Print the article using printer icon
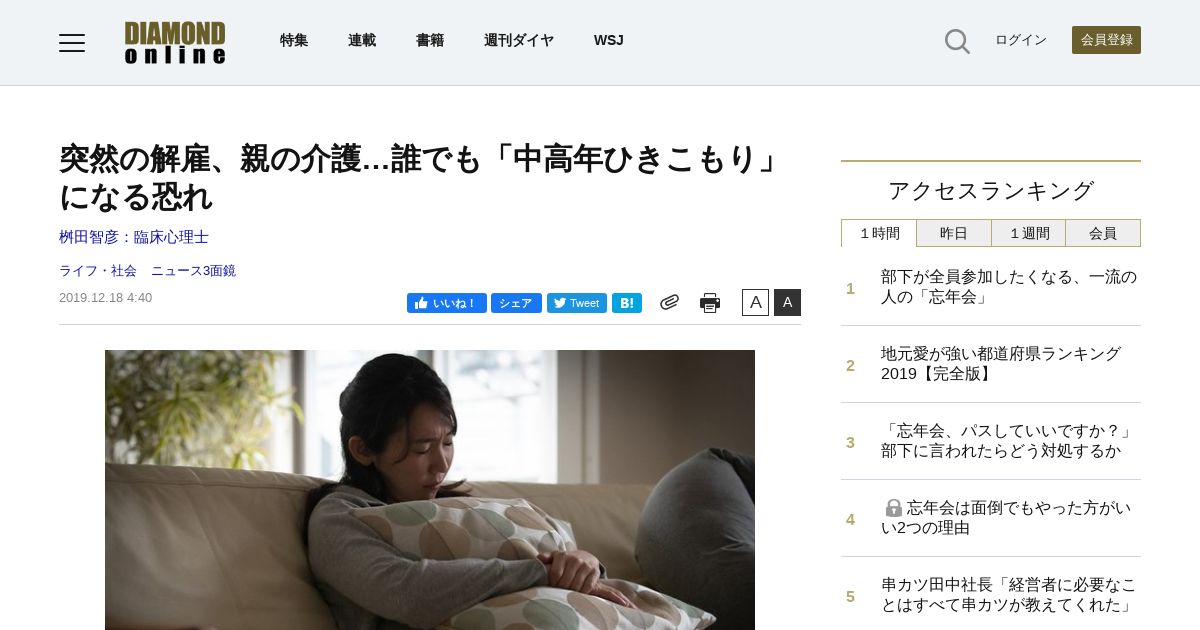 (x=710, y=303)
